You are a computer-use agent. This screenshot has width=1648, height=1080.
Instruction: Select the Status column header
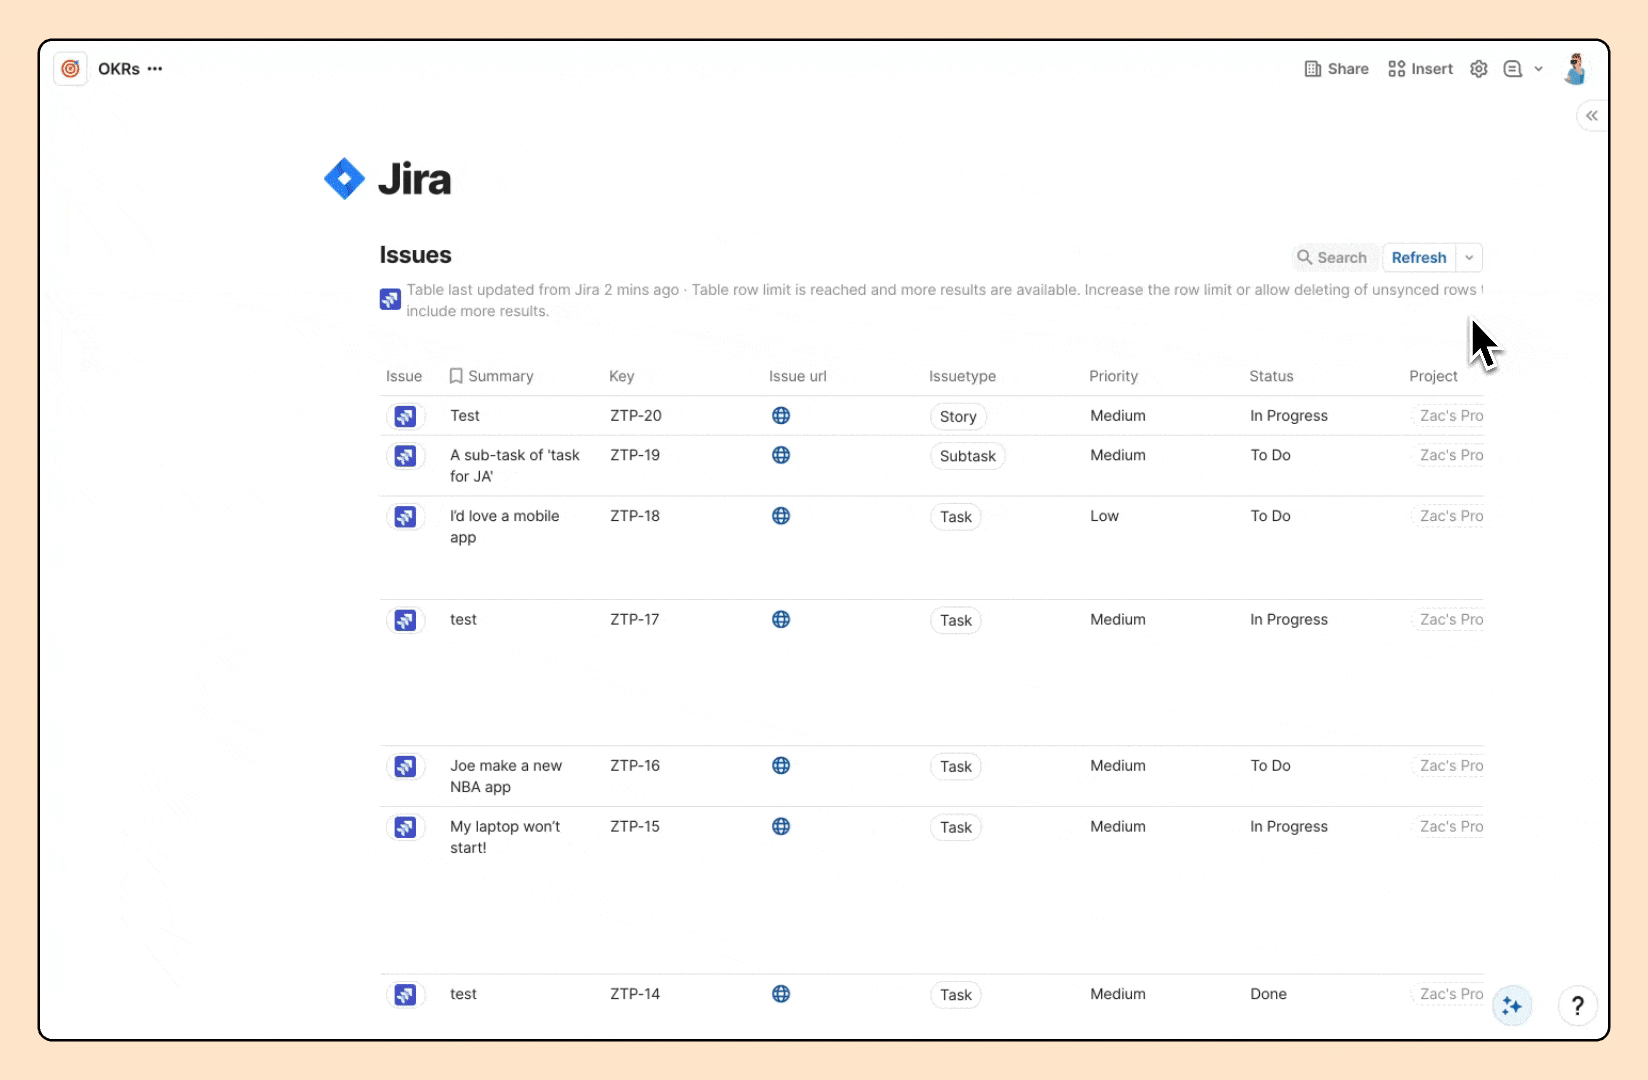[1271, 376]
